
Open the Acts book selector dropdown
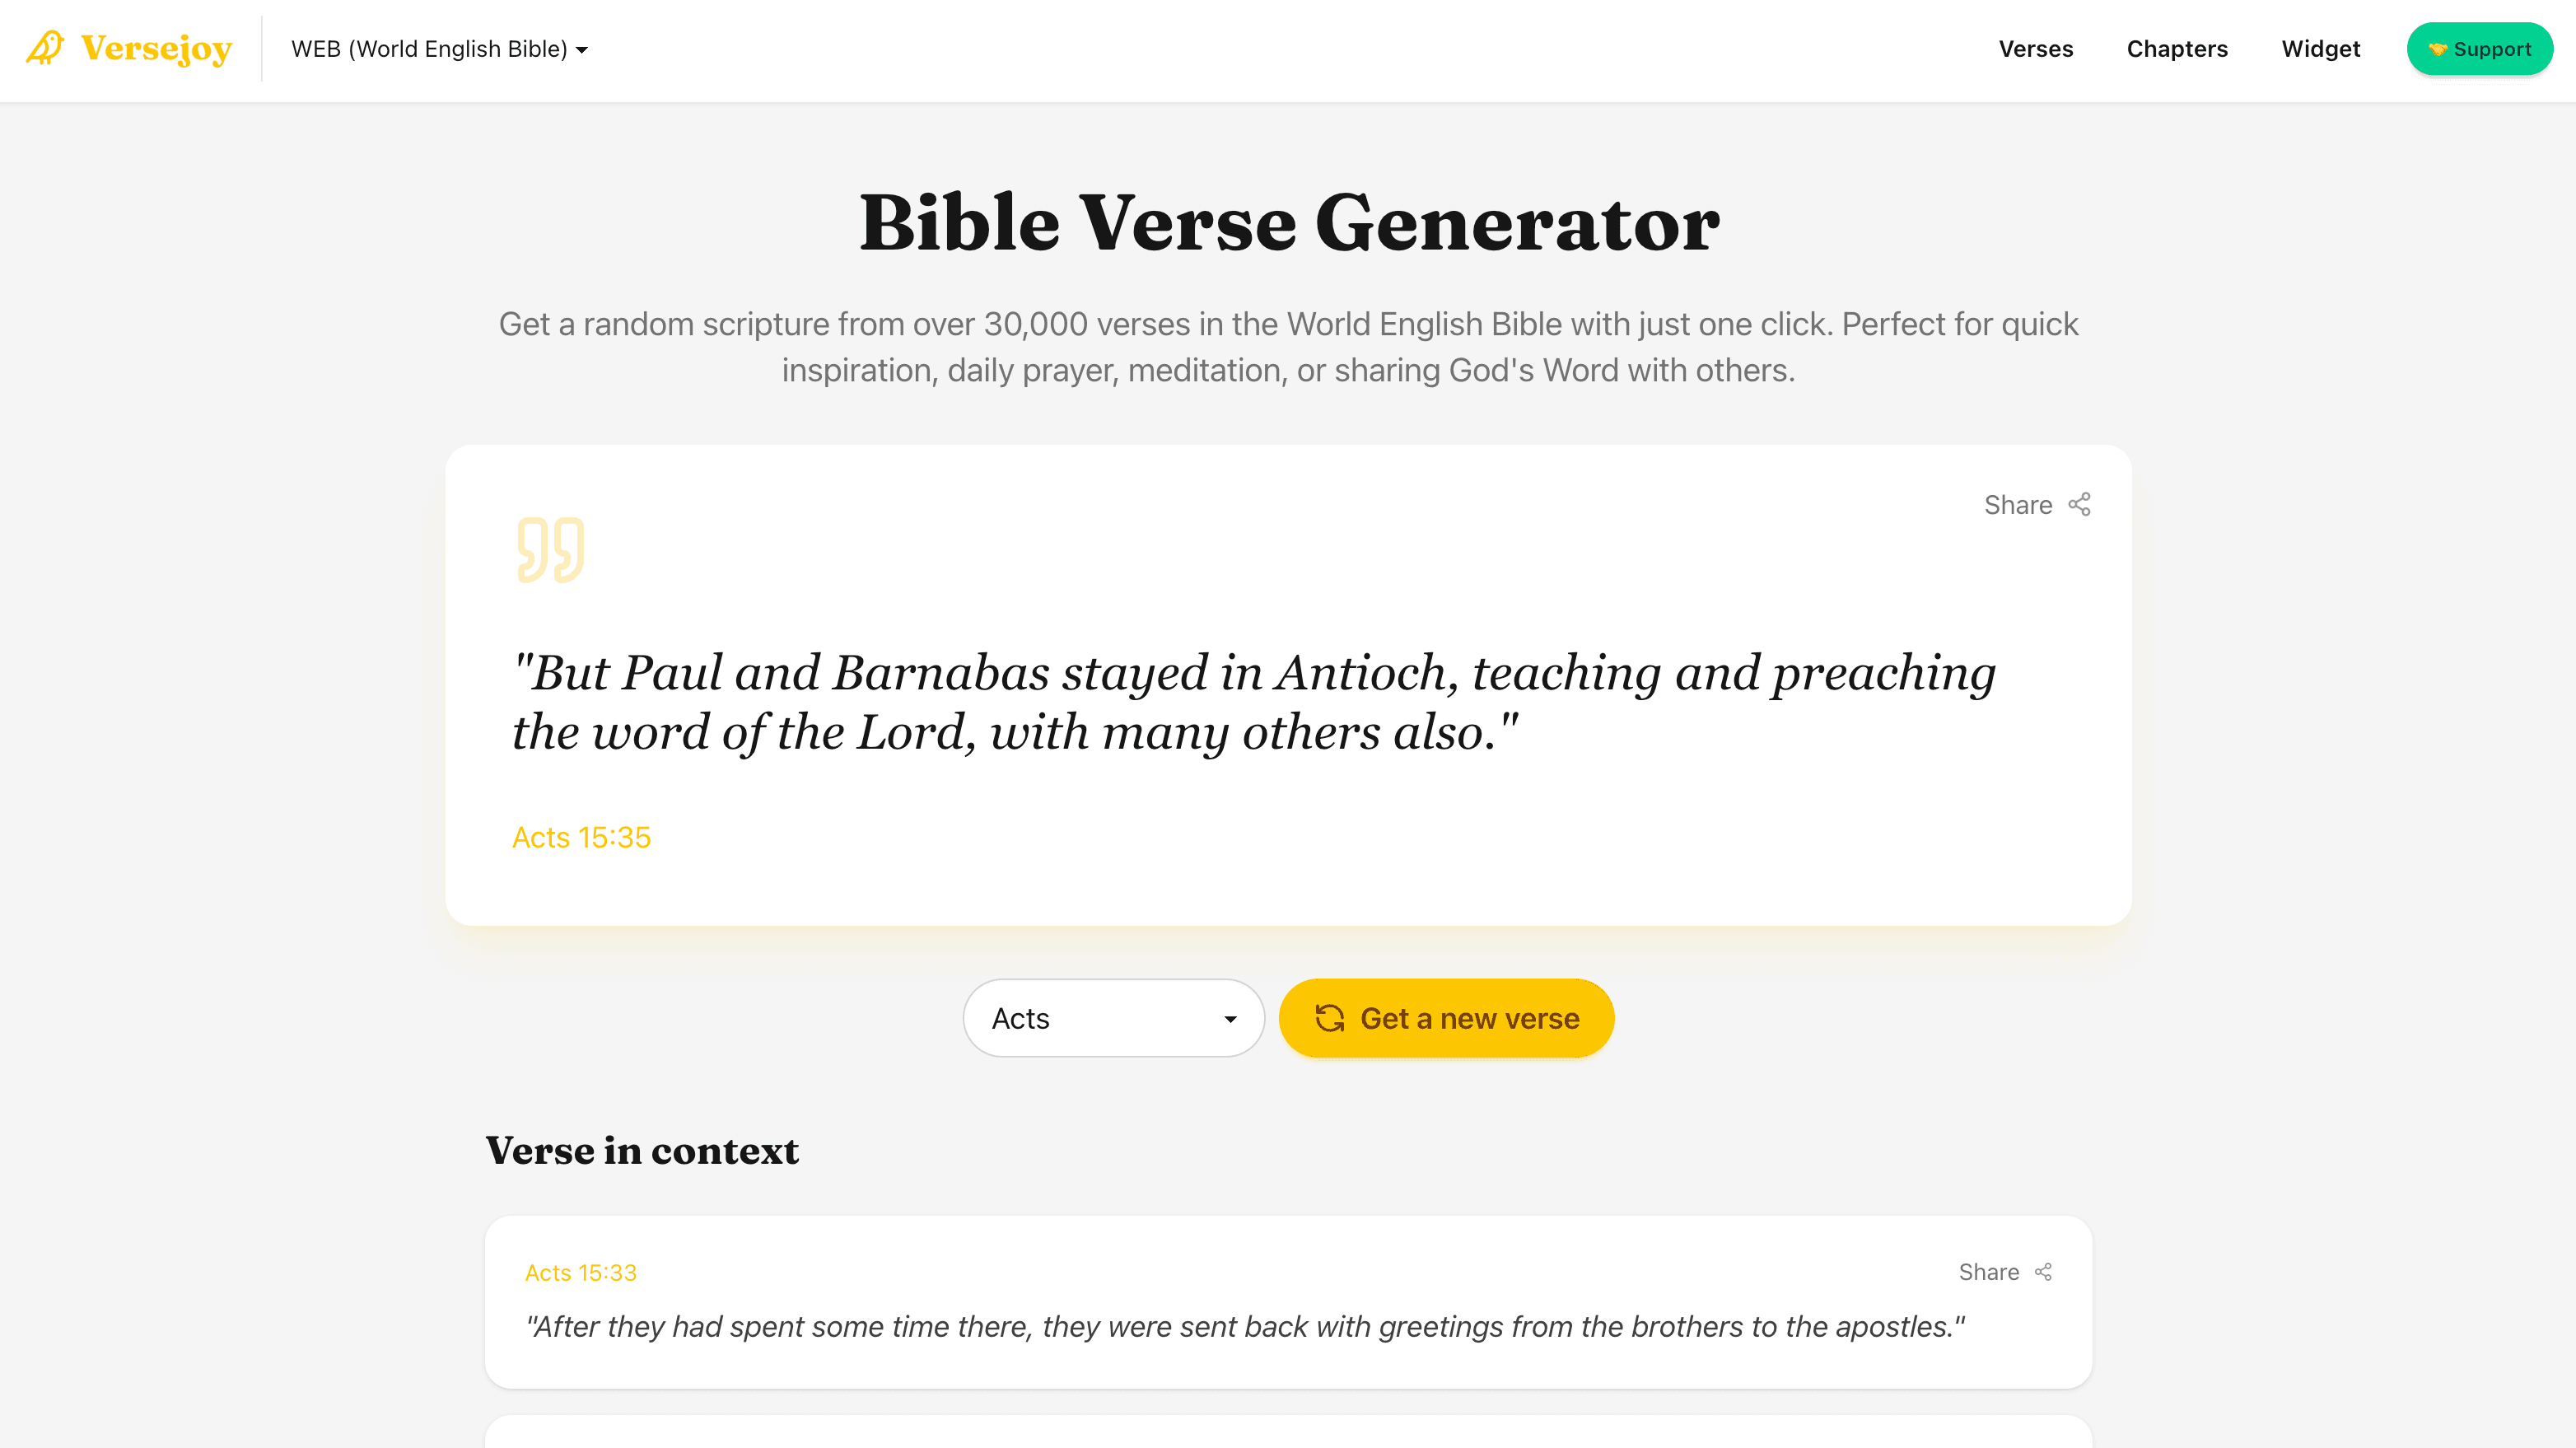1113,1018
